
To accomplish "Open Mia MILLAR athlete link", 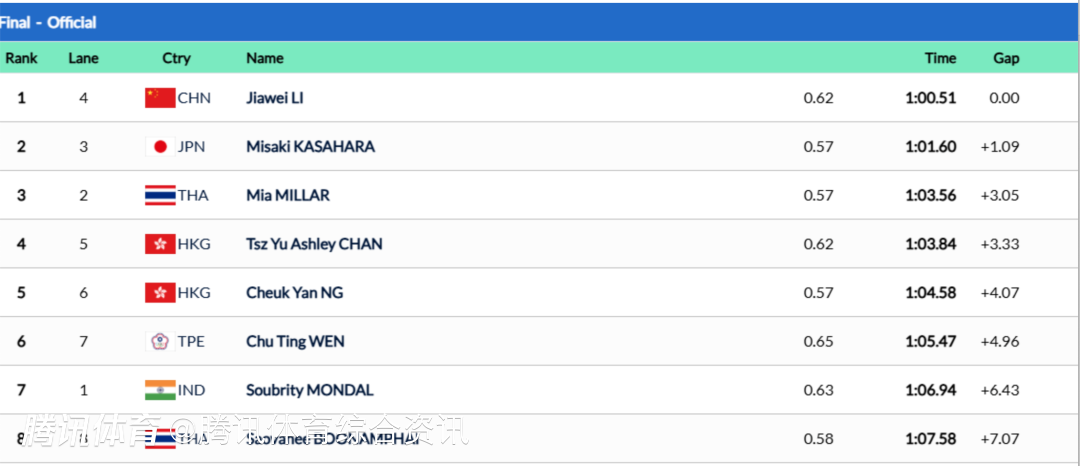I will coord(288,196).
